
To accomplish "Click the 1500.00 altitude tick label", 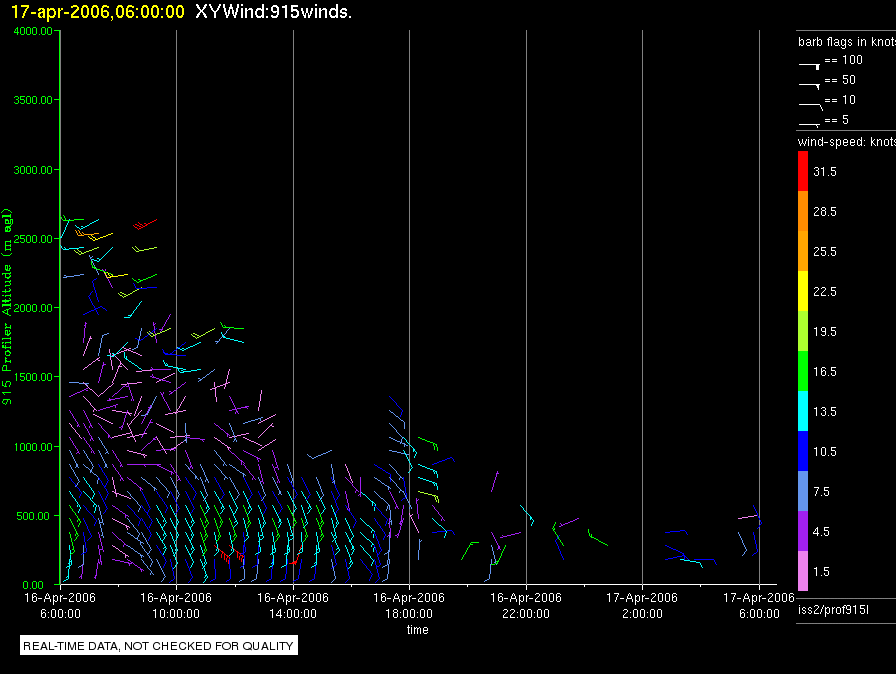I will [33, 377].
